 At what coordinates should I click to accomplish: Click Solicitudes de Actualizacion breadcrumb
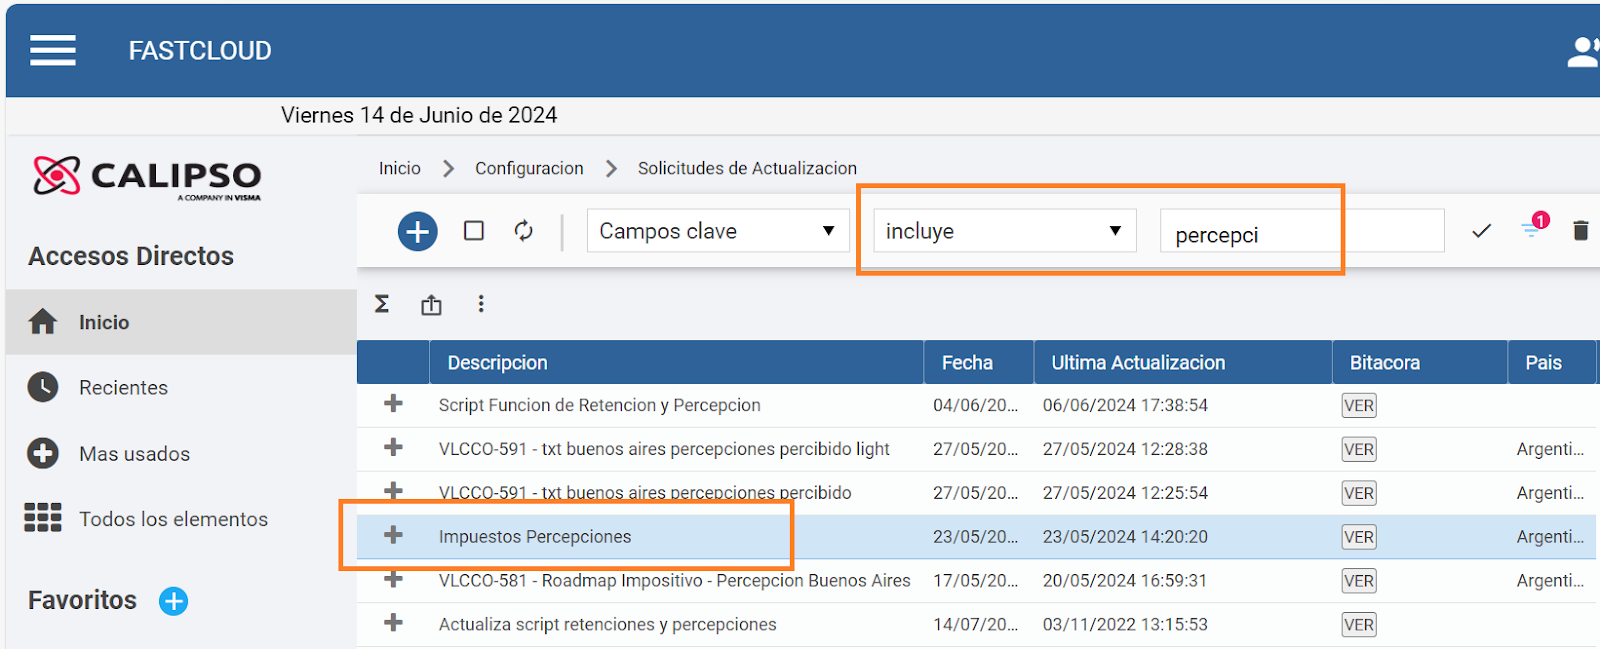[x=747, y=169]
